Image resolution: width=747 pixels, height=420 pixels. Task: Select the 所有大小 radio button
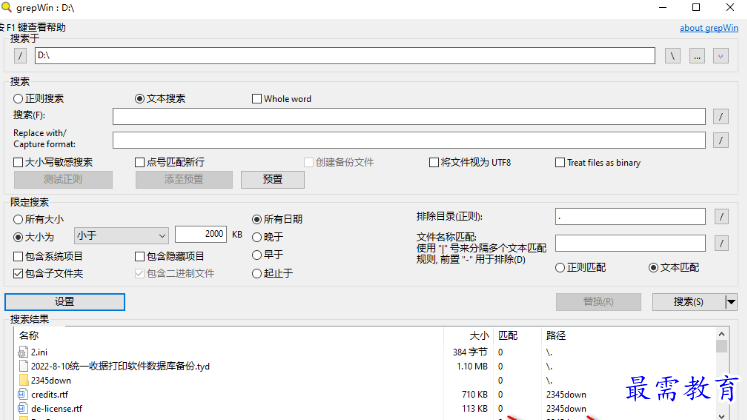pyautogui.click(x=18, y=219)
